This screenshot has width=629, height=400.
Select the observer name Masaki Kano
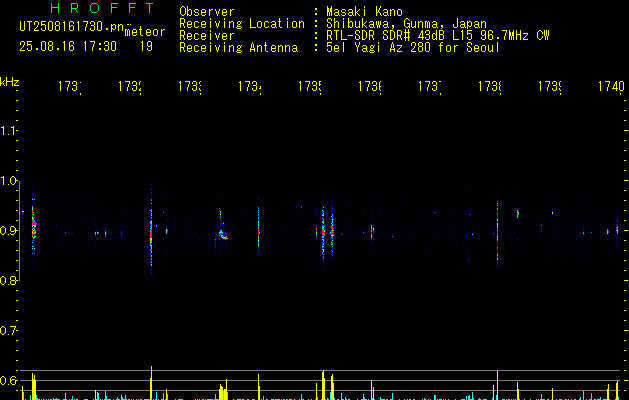point(364,12)
